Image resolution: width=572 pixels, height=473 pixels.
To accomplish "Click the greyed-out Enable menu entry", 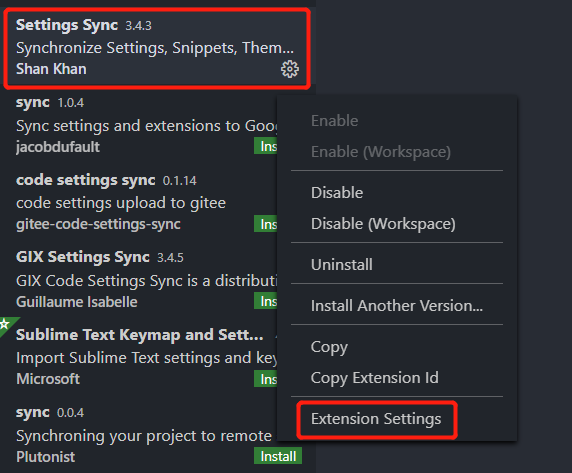I will (335, 121).
